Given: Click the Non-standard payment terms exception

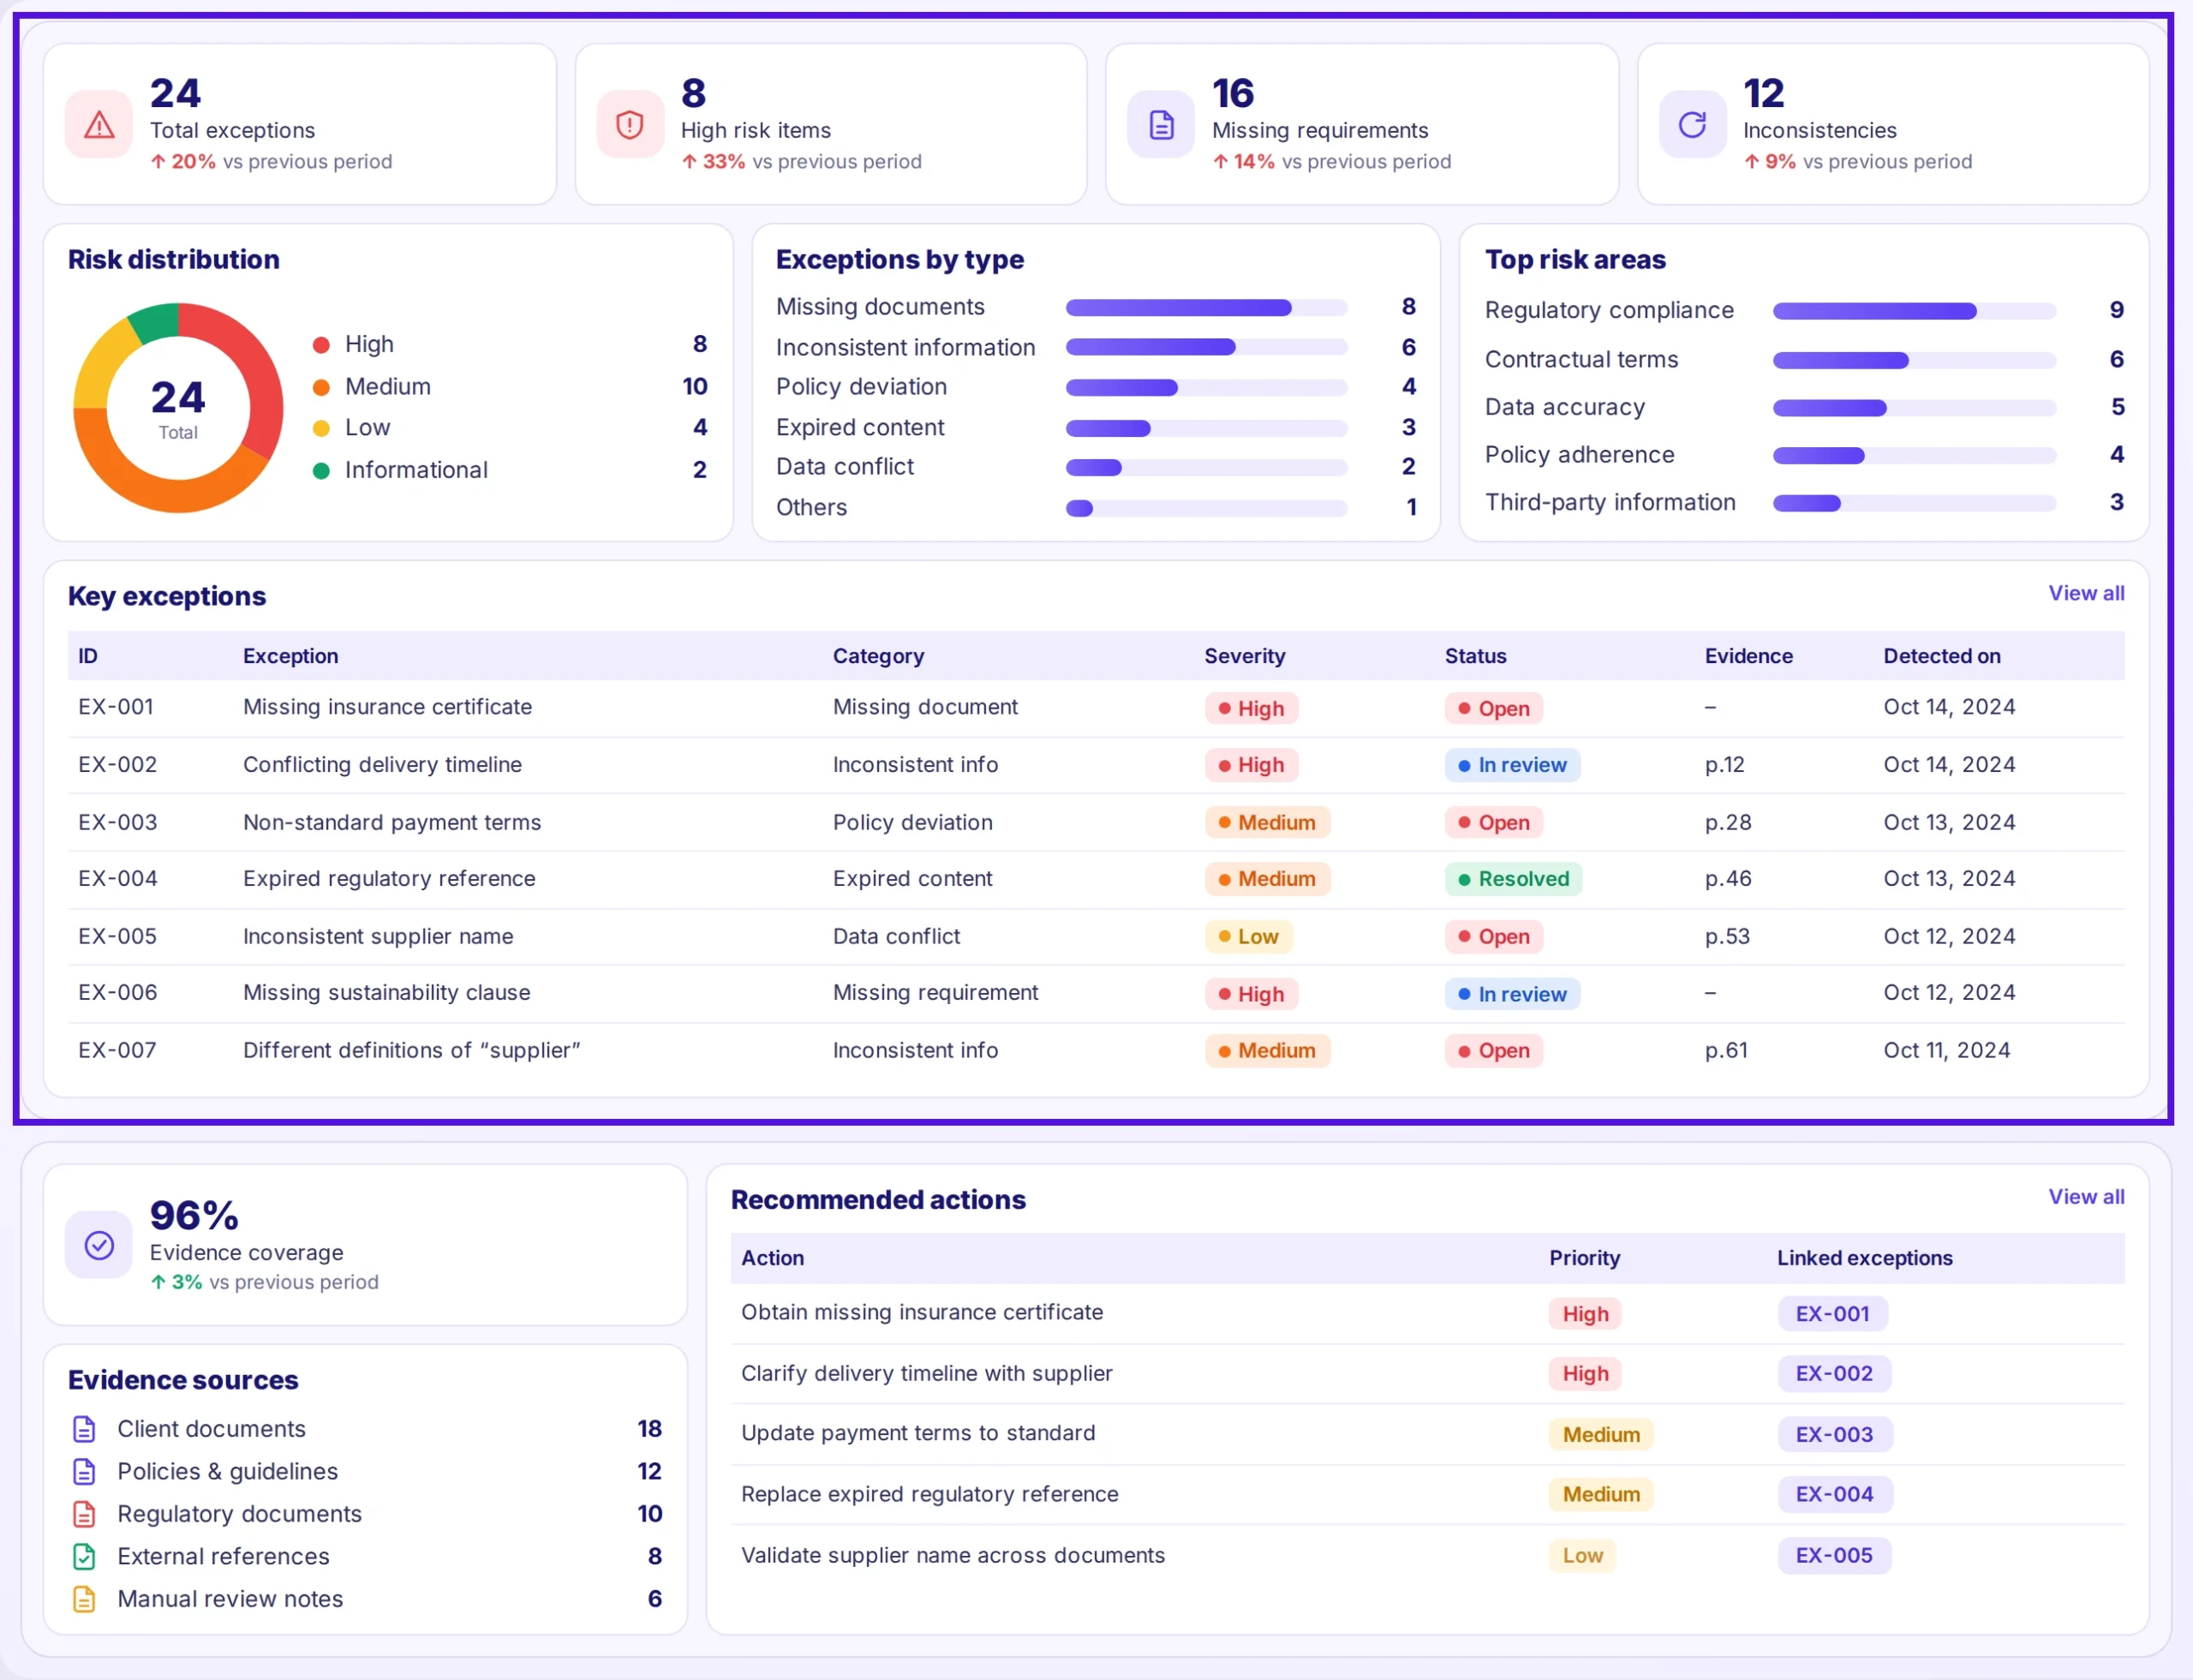Looking at the screenshot, I should click(x=392, y=822).
